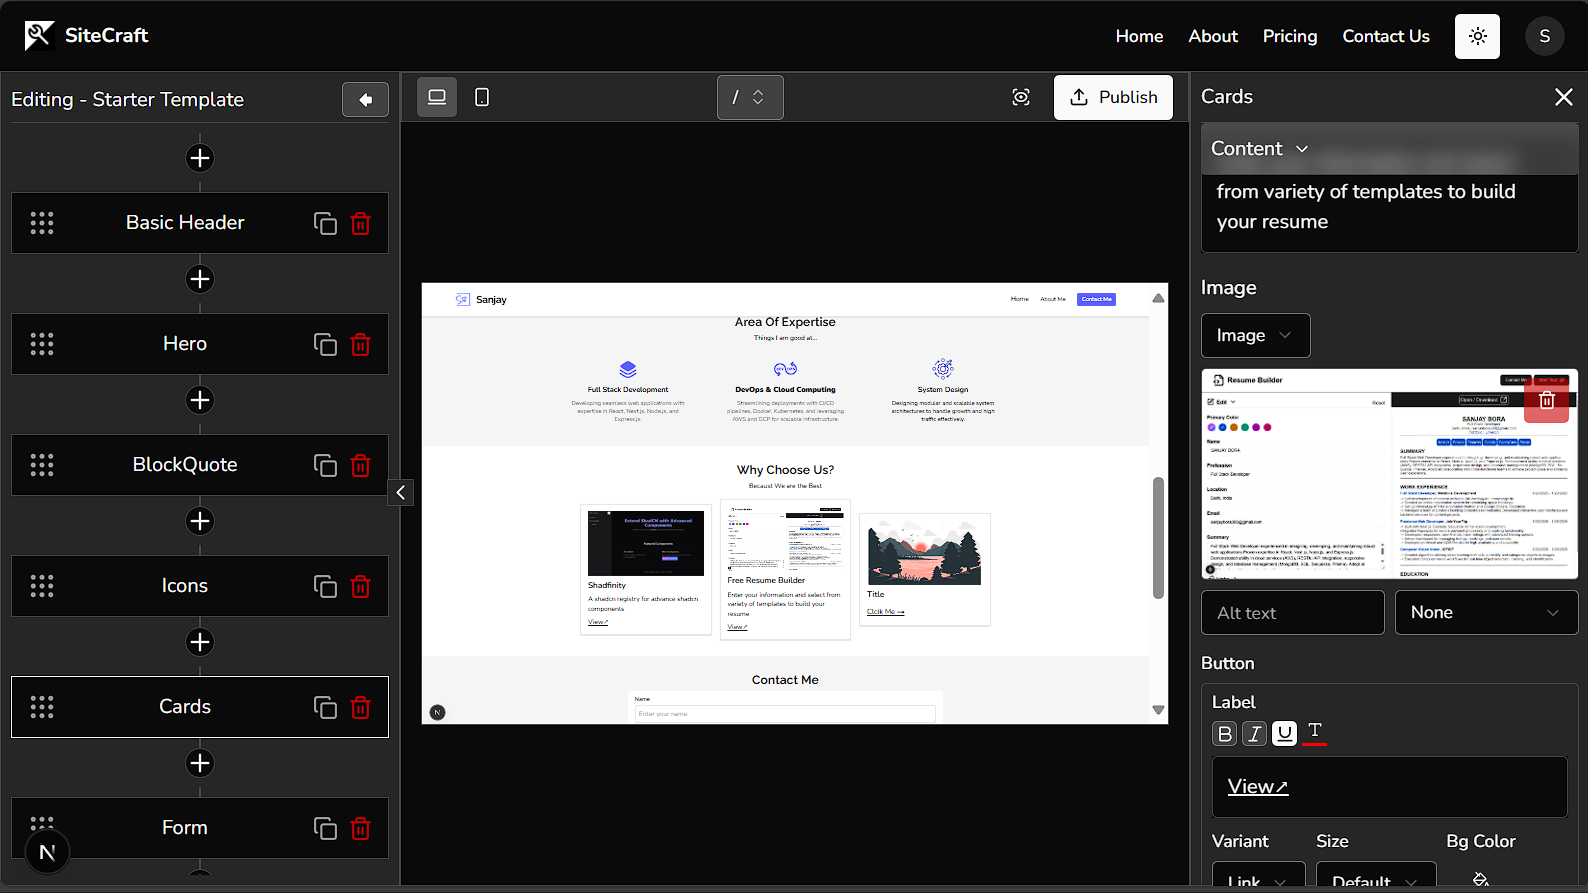Screen dimensions: 1588x893
Task: Open the None dropdown beside Alt text
Action: pyautogui.click(x=1485, y=613)
